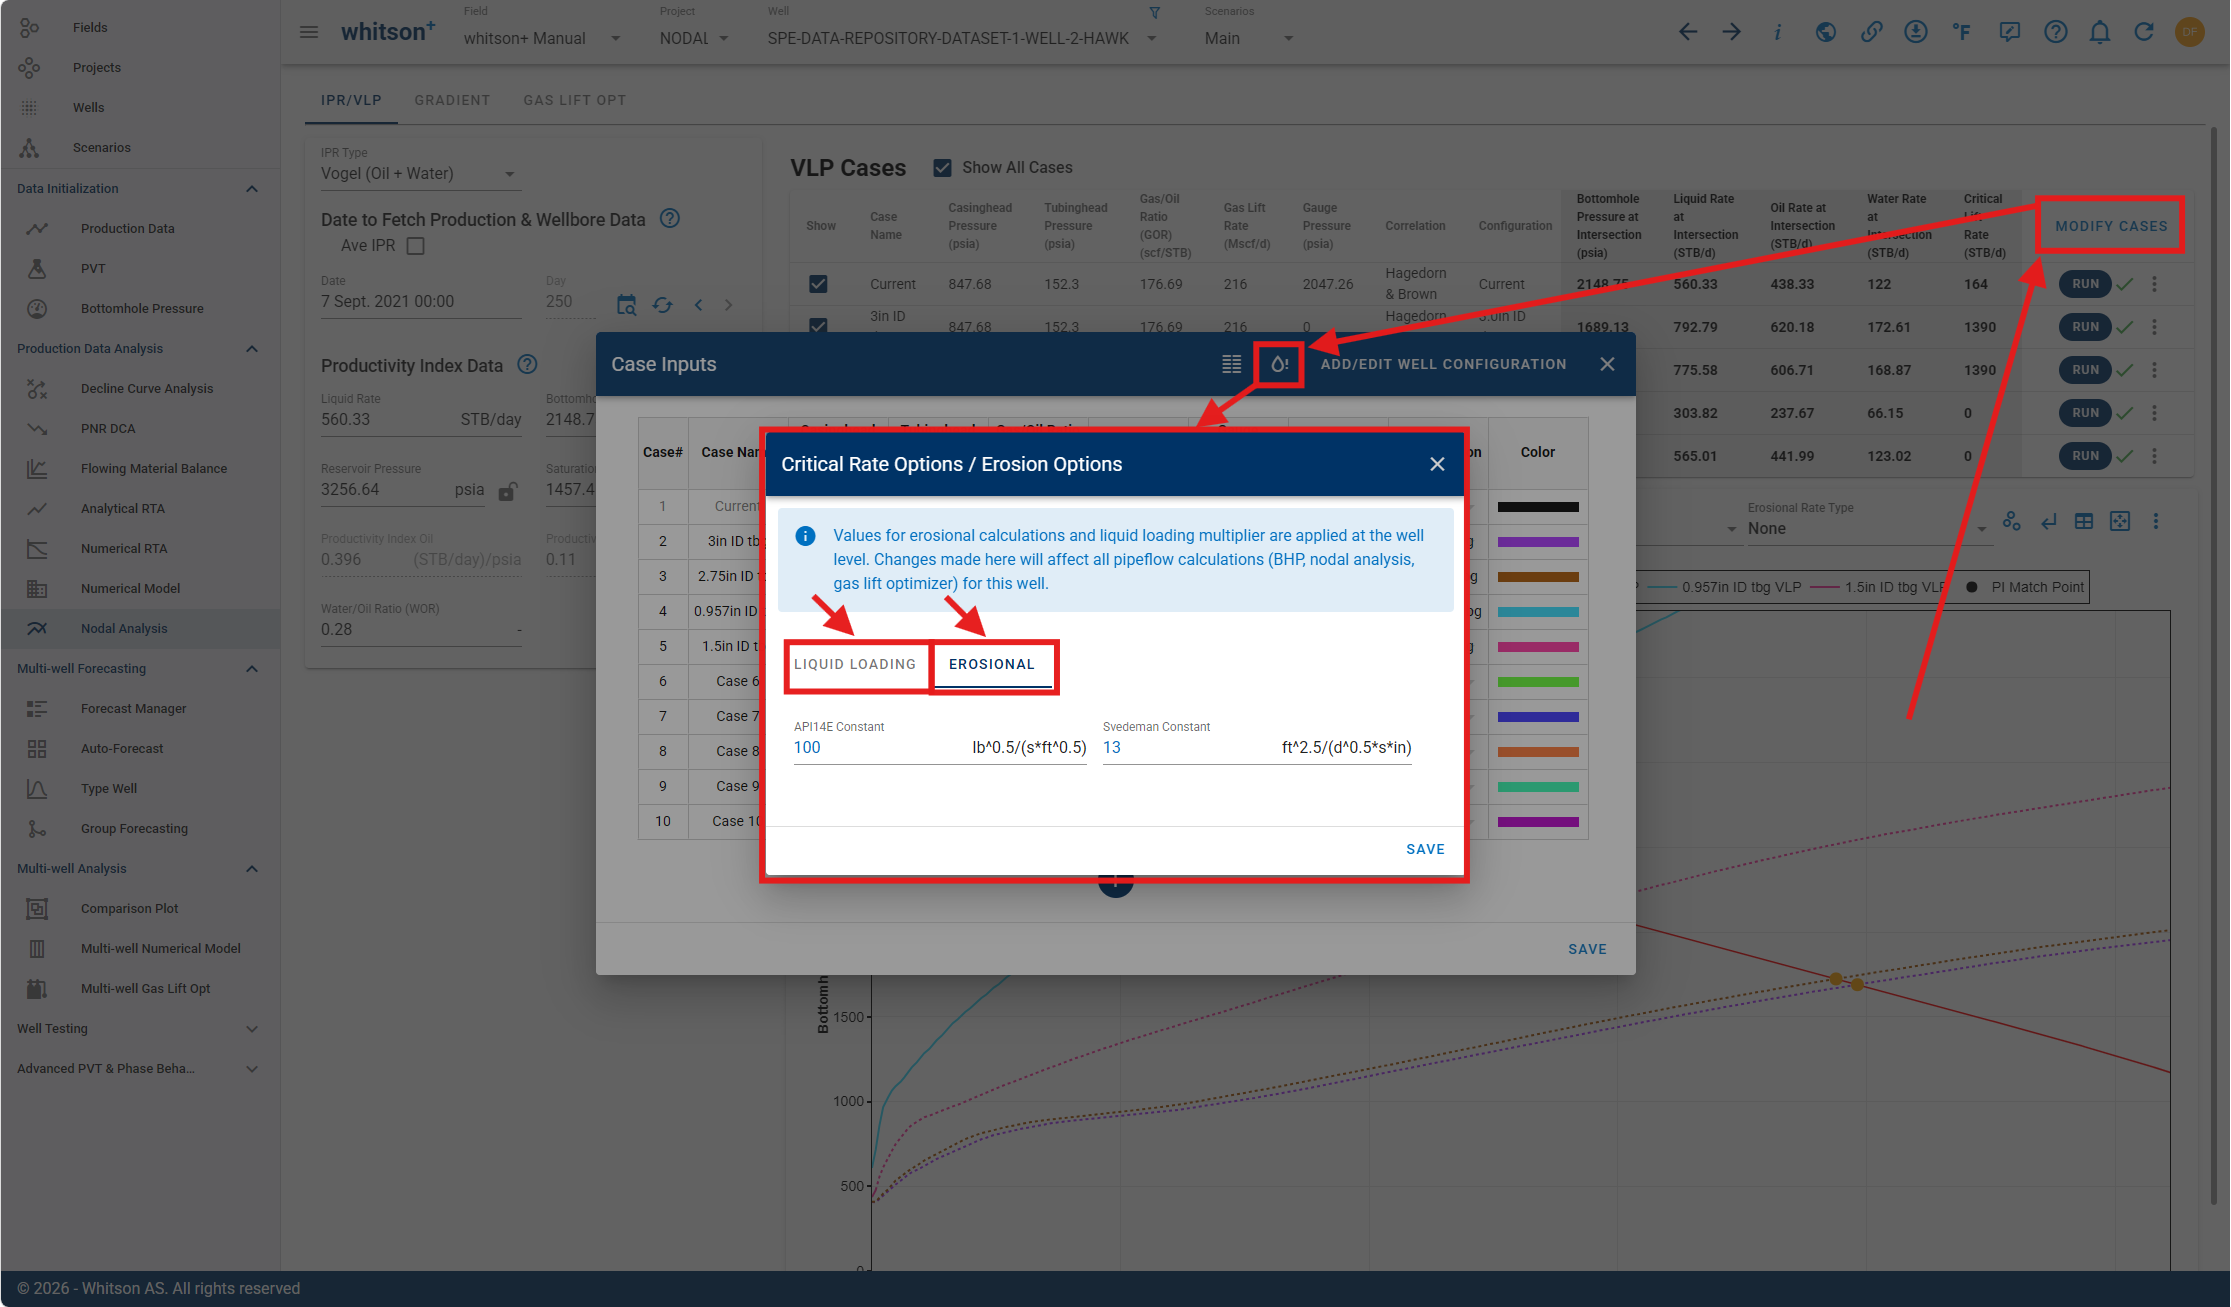Collapse the Production Data Analysis section
This screenshot has width=2231, height=1307.
(252, 349)
